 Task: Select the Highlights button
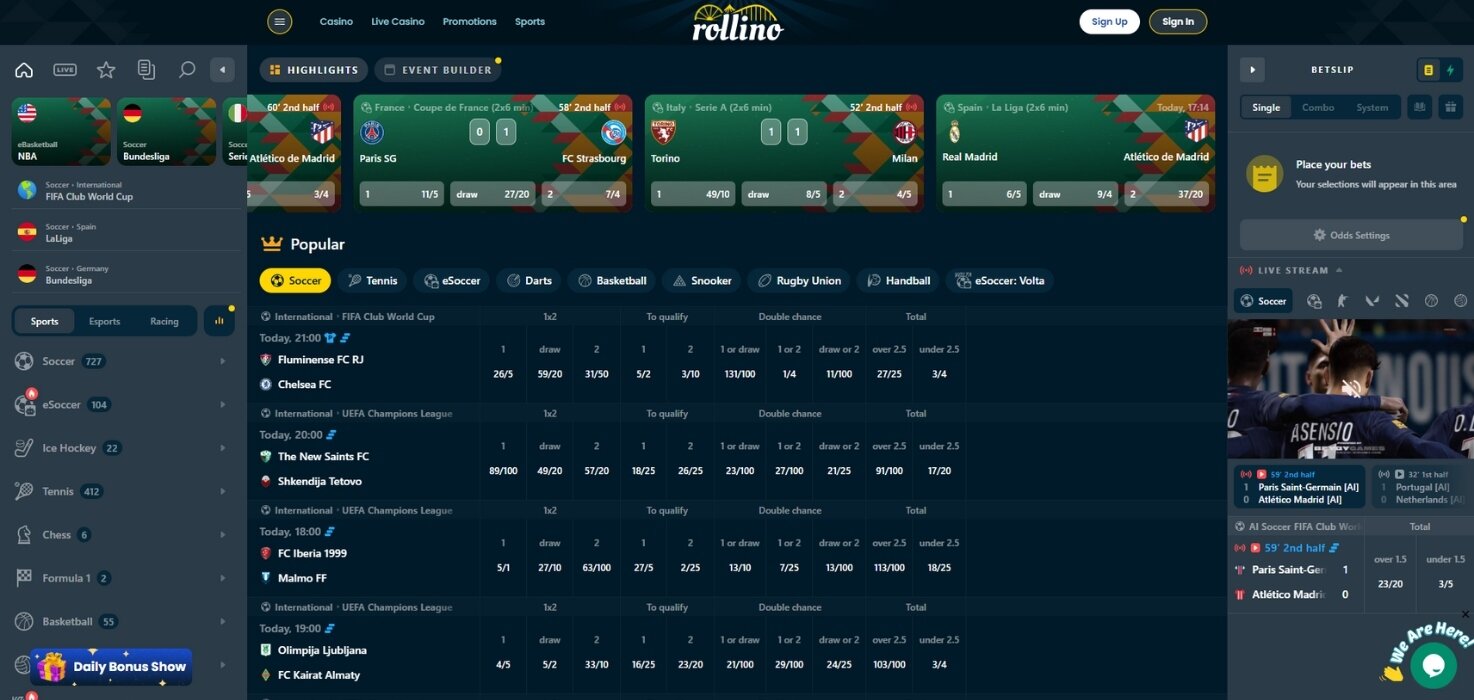pyautogui.click(x=314, y=70)
